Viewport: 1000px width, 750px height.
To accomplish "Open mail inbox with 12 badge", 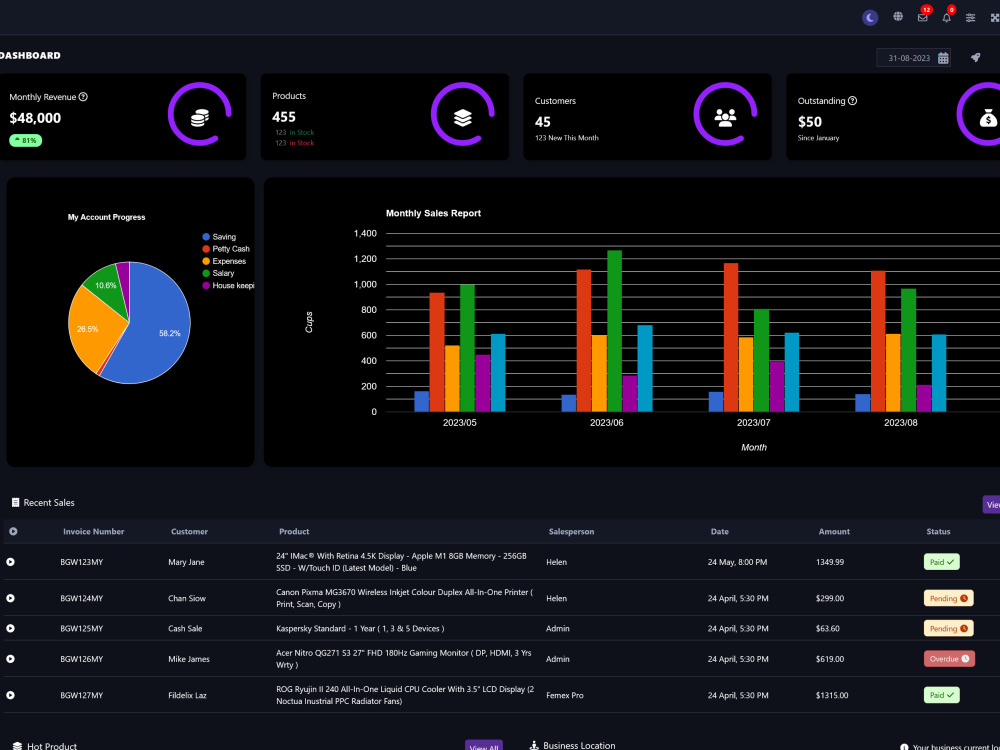I will click(x=923, y=18).
